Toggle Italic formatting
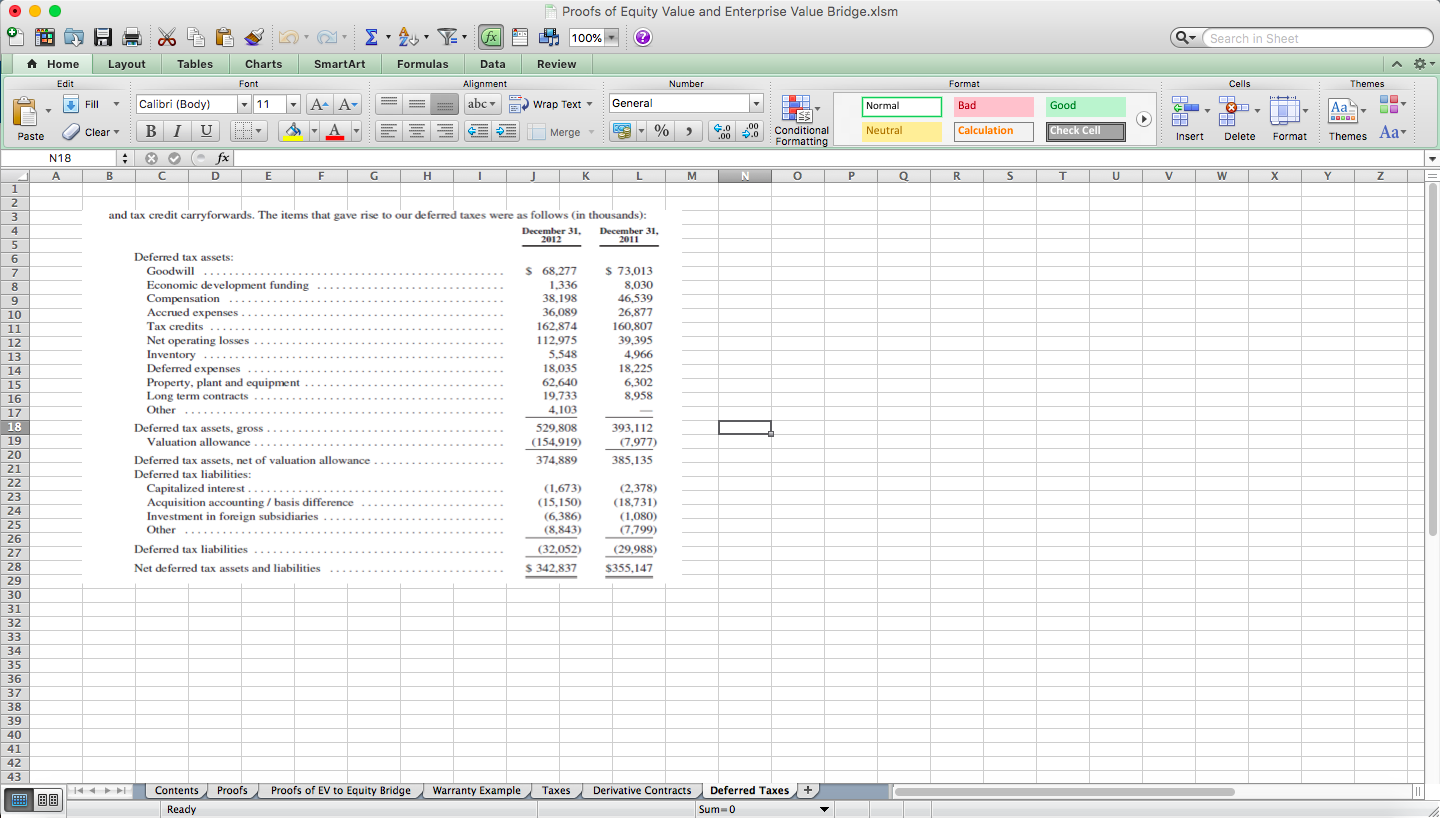This screenshot has width=1440, height=818. (x=177, y=131)
